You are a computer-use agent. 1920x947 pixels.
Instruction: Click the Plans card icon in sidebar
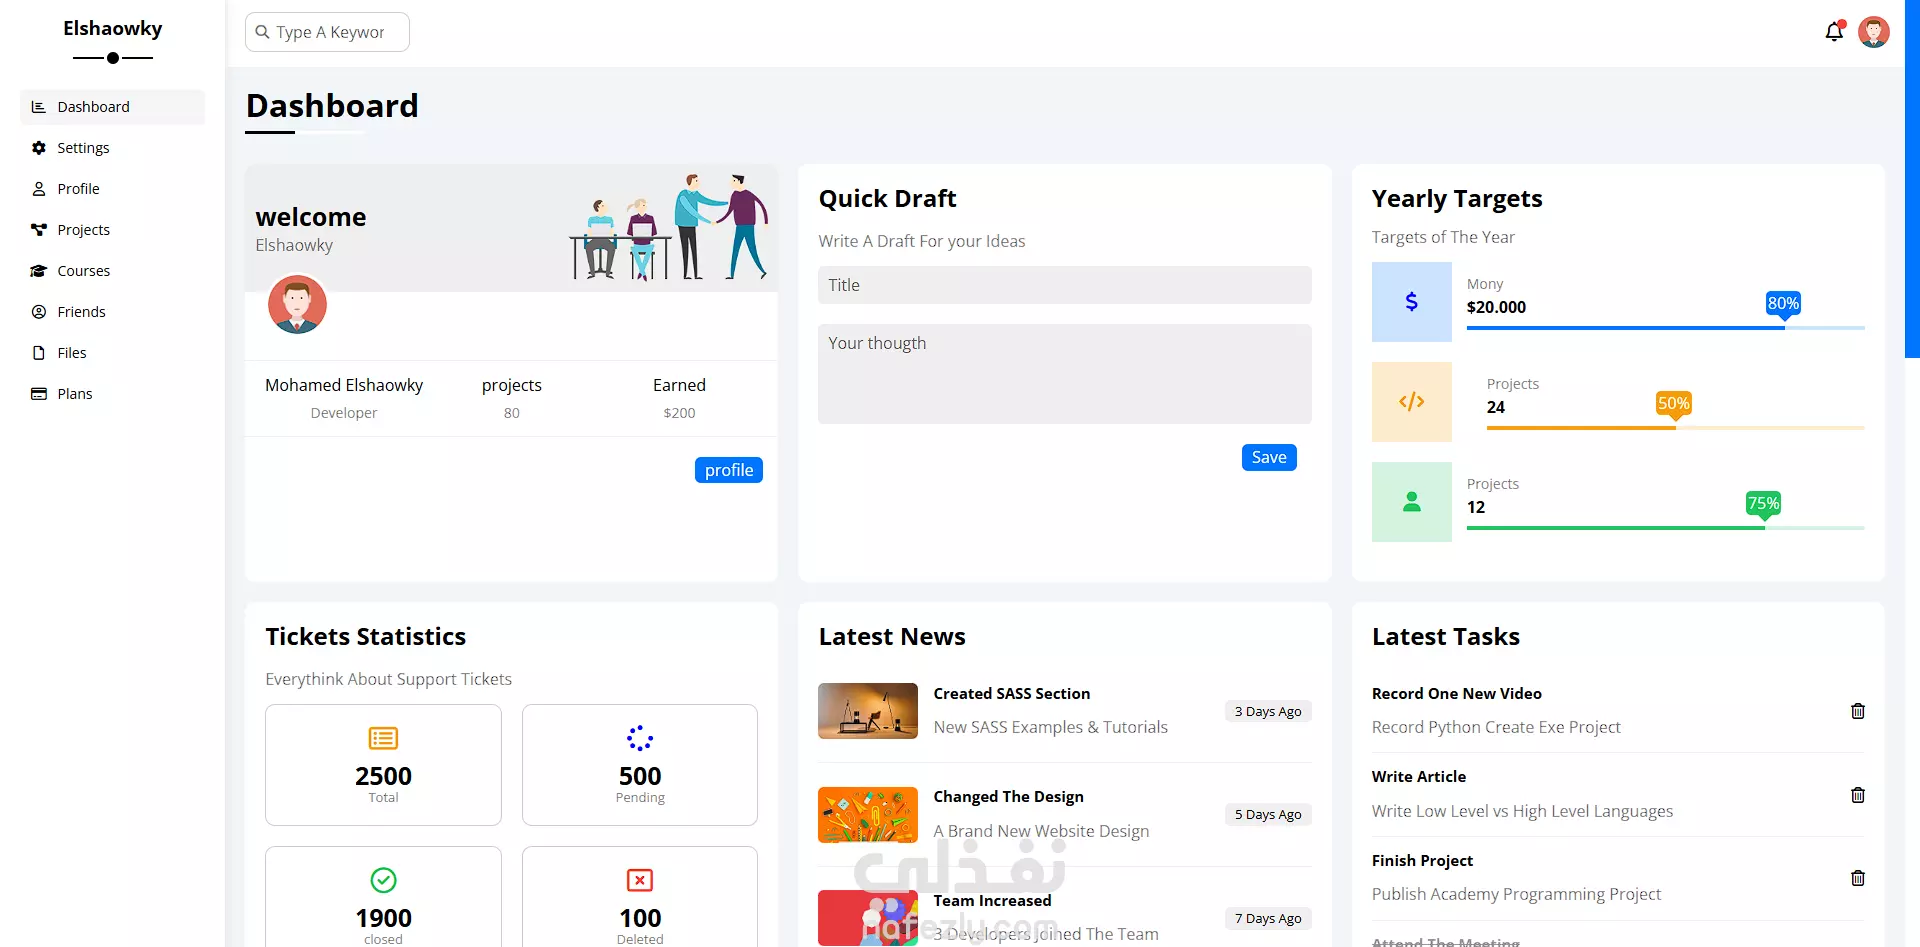pyautogui.click(x=39, y=394)
